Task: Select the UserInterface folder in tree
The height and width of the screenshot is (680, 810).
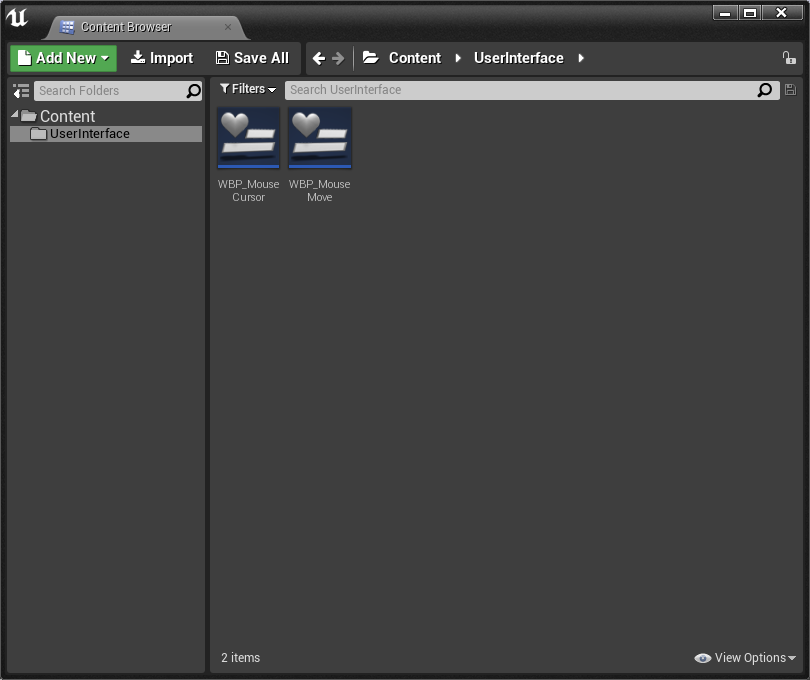Action: [x=106, y=134]
